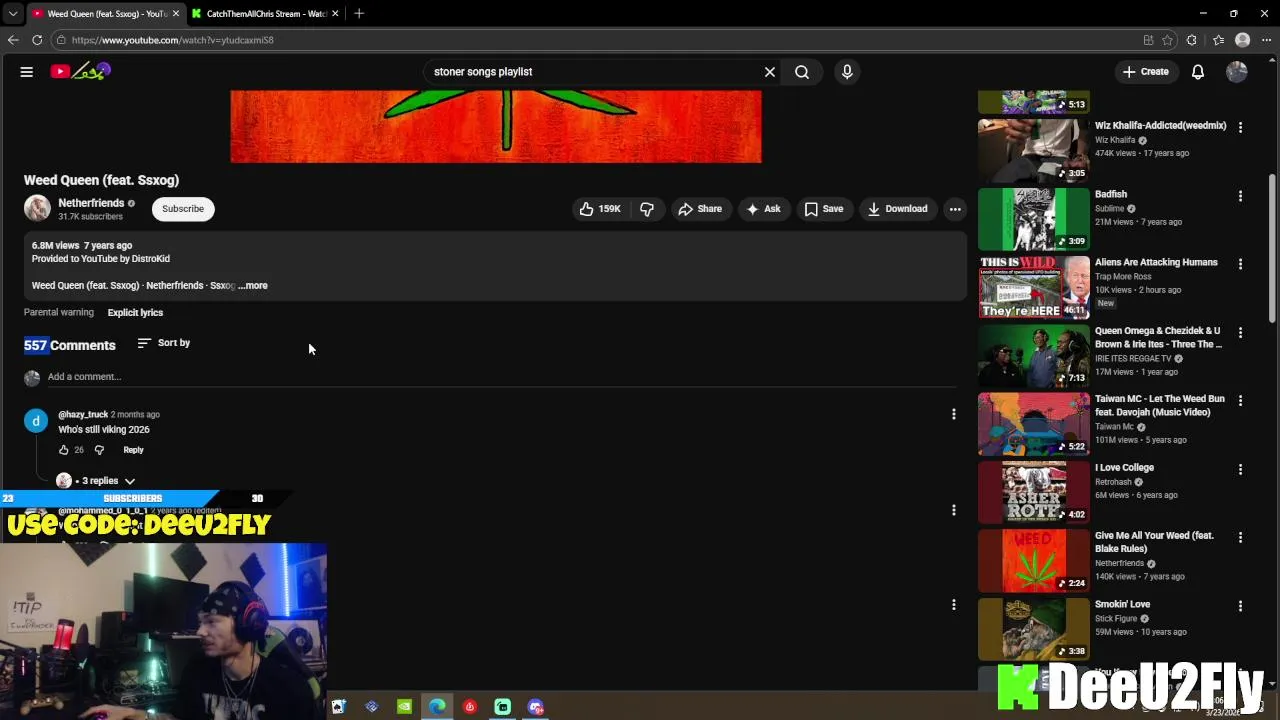Viewport: 1280px width, 720px height.
Task: Play Aliens Are Attacking Humans thumbnail
Action: pos(1033,287)
